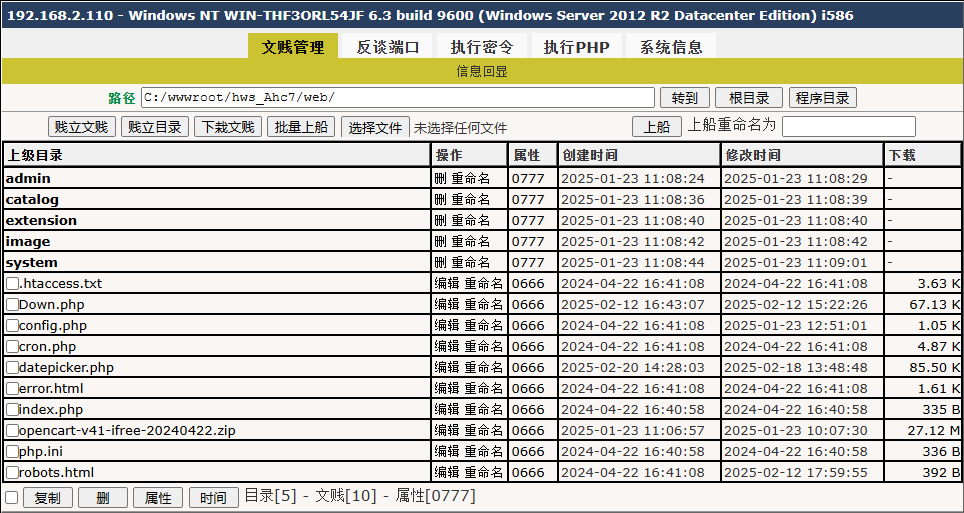Viewport: 964px width, 513px height.
Task: Click 编辑 for robots.html
Action: click(x=447, y=472)
